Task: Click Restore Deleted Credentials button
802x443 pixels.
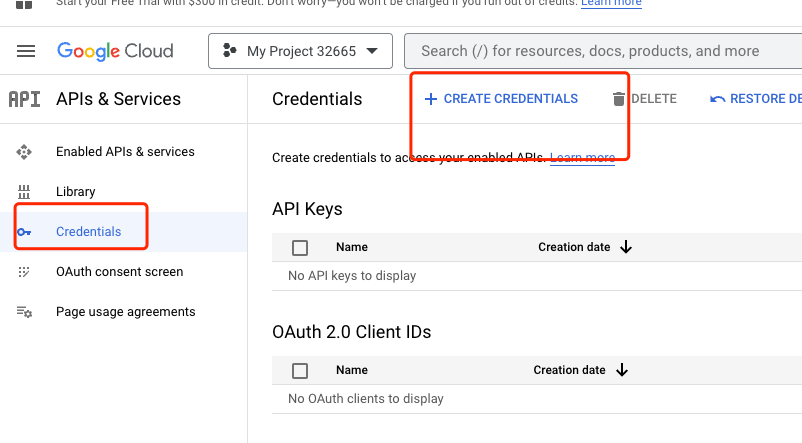Action: pyautogui.click(x=755, y=99)
